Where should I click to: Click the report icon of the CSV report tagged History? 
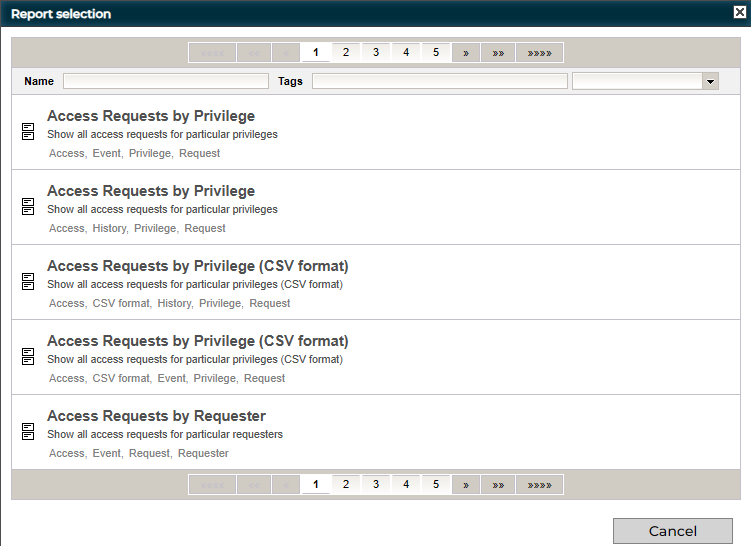(x=28, y=282)
